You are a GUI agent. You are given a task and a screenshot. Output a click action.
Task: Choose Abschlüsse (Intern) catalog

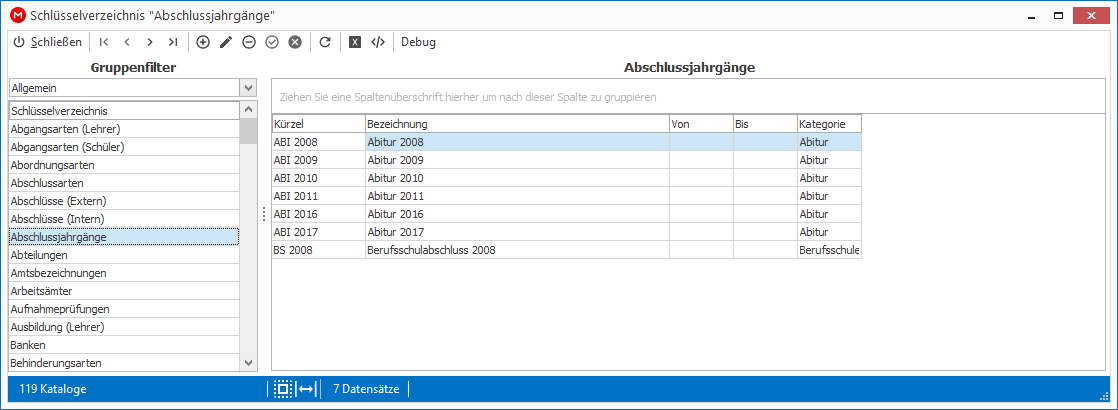tap(123, 219)
